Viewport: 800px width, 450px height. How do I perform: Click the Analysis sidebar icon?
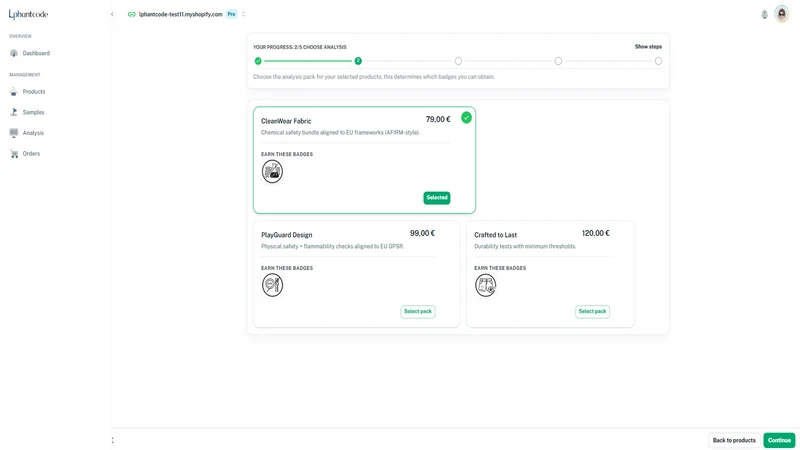(x=14, y=133)
